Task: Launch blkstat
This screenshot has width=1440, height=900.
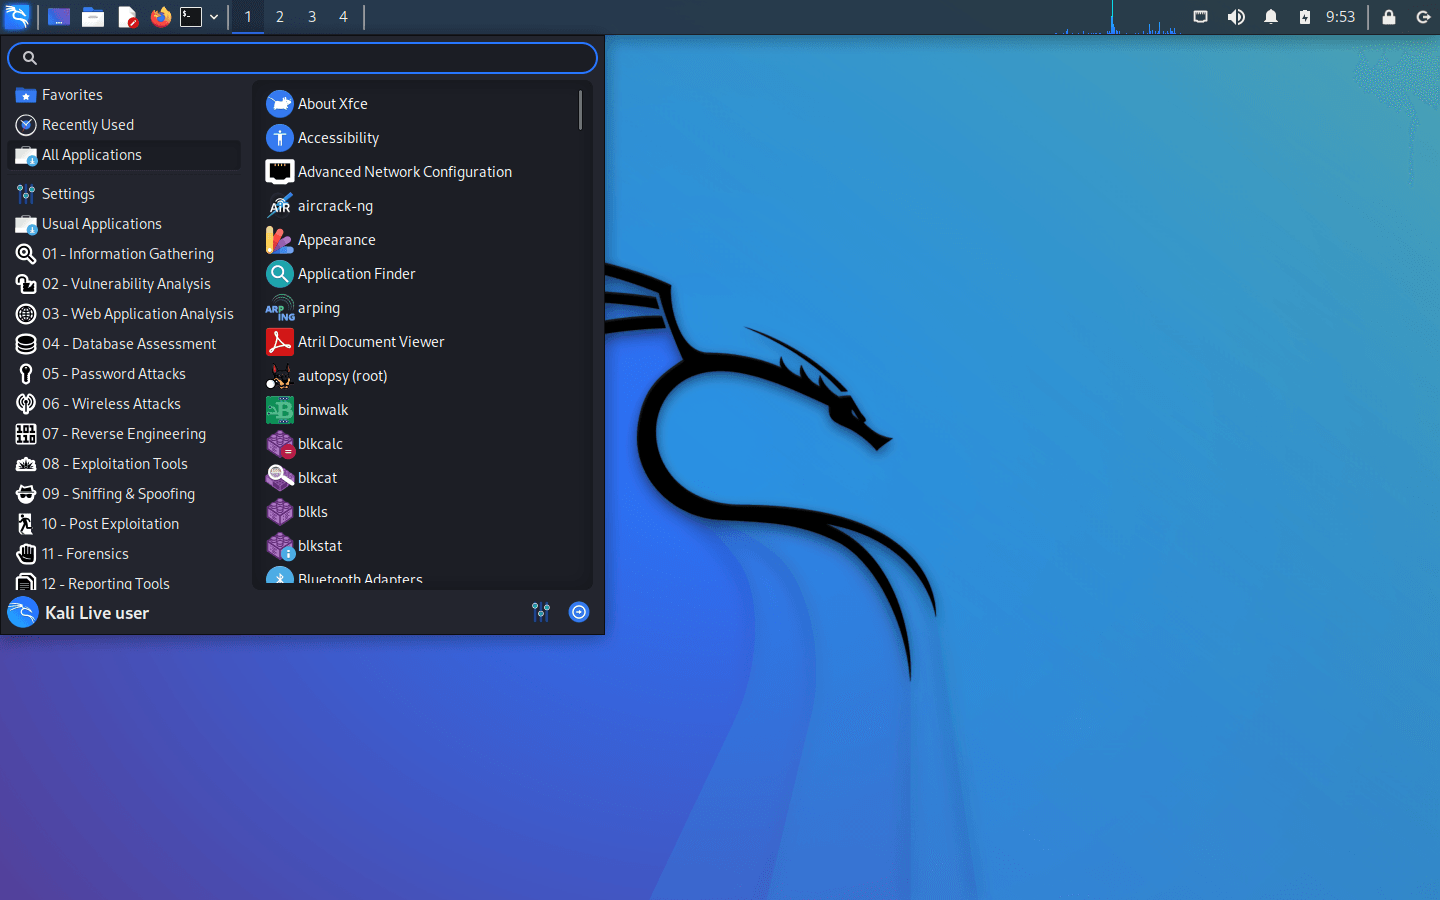Action: 418,546
